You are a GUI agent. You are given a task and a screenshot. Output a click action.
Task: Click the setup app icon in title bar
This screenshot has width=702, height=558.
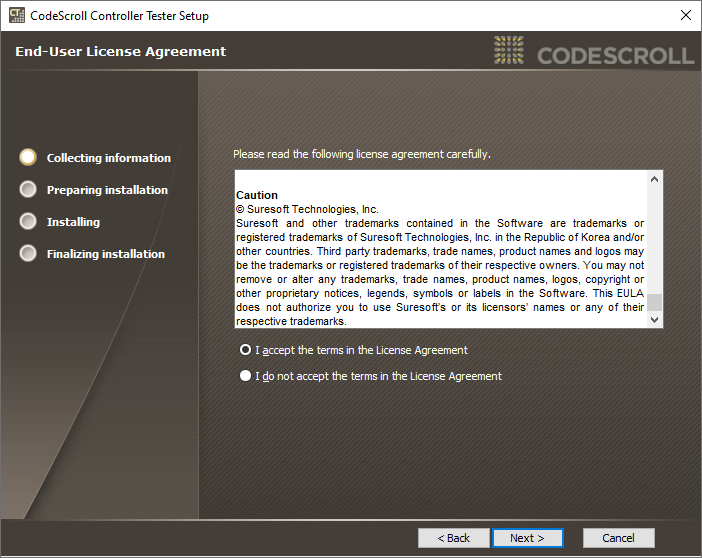(17, 15)
